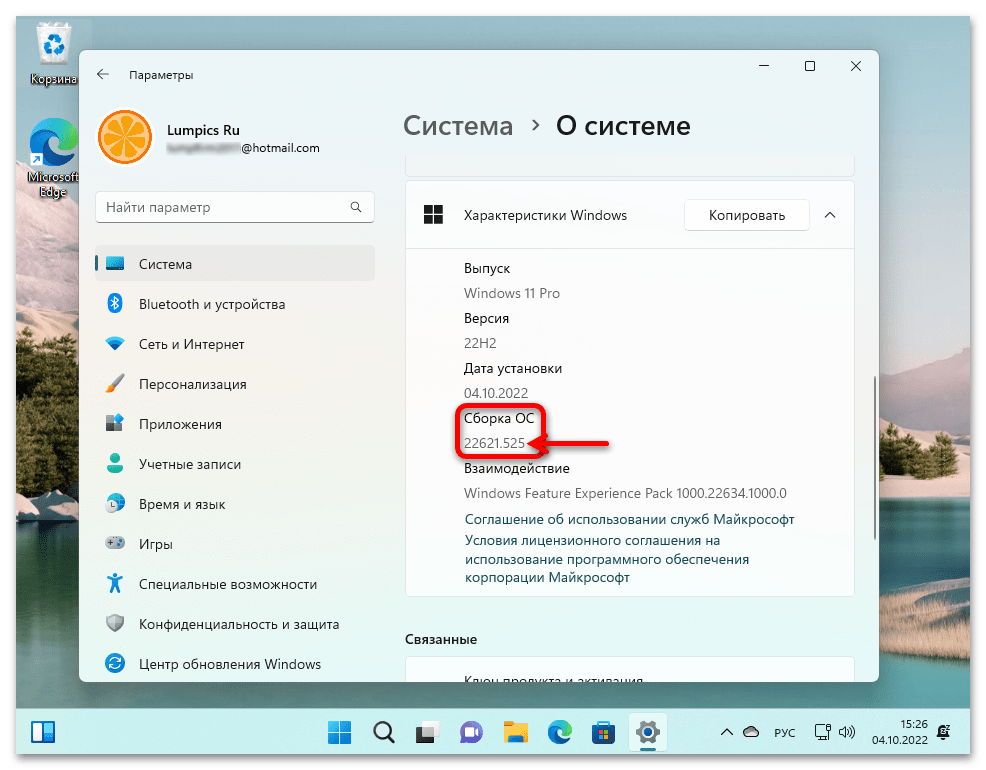The height and width of the screenshot is (770, 986).
Task: Click Windows Feature Experience Pack text
Action: [x=625, y=493]
